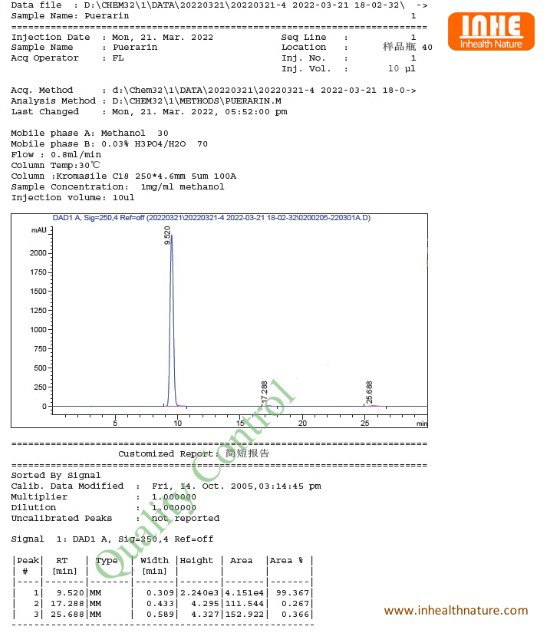Image resolution: width=550 pixels, height=633 pixels.
Task: Click the INHE Inhealth Nature logo
Action: tap(491, 31)
